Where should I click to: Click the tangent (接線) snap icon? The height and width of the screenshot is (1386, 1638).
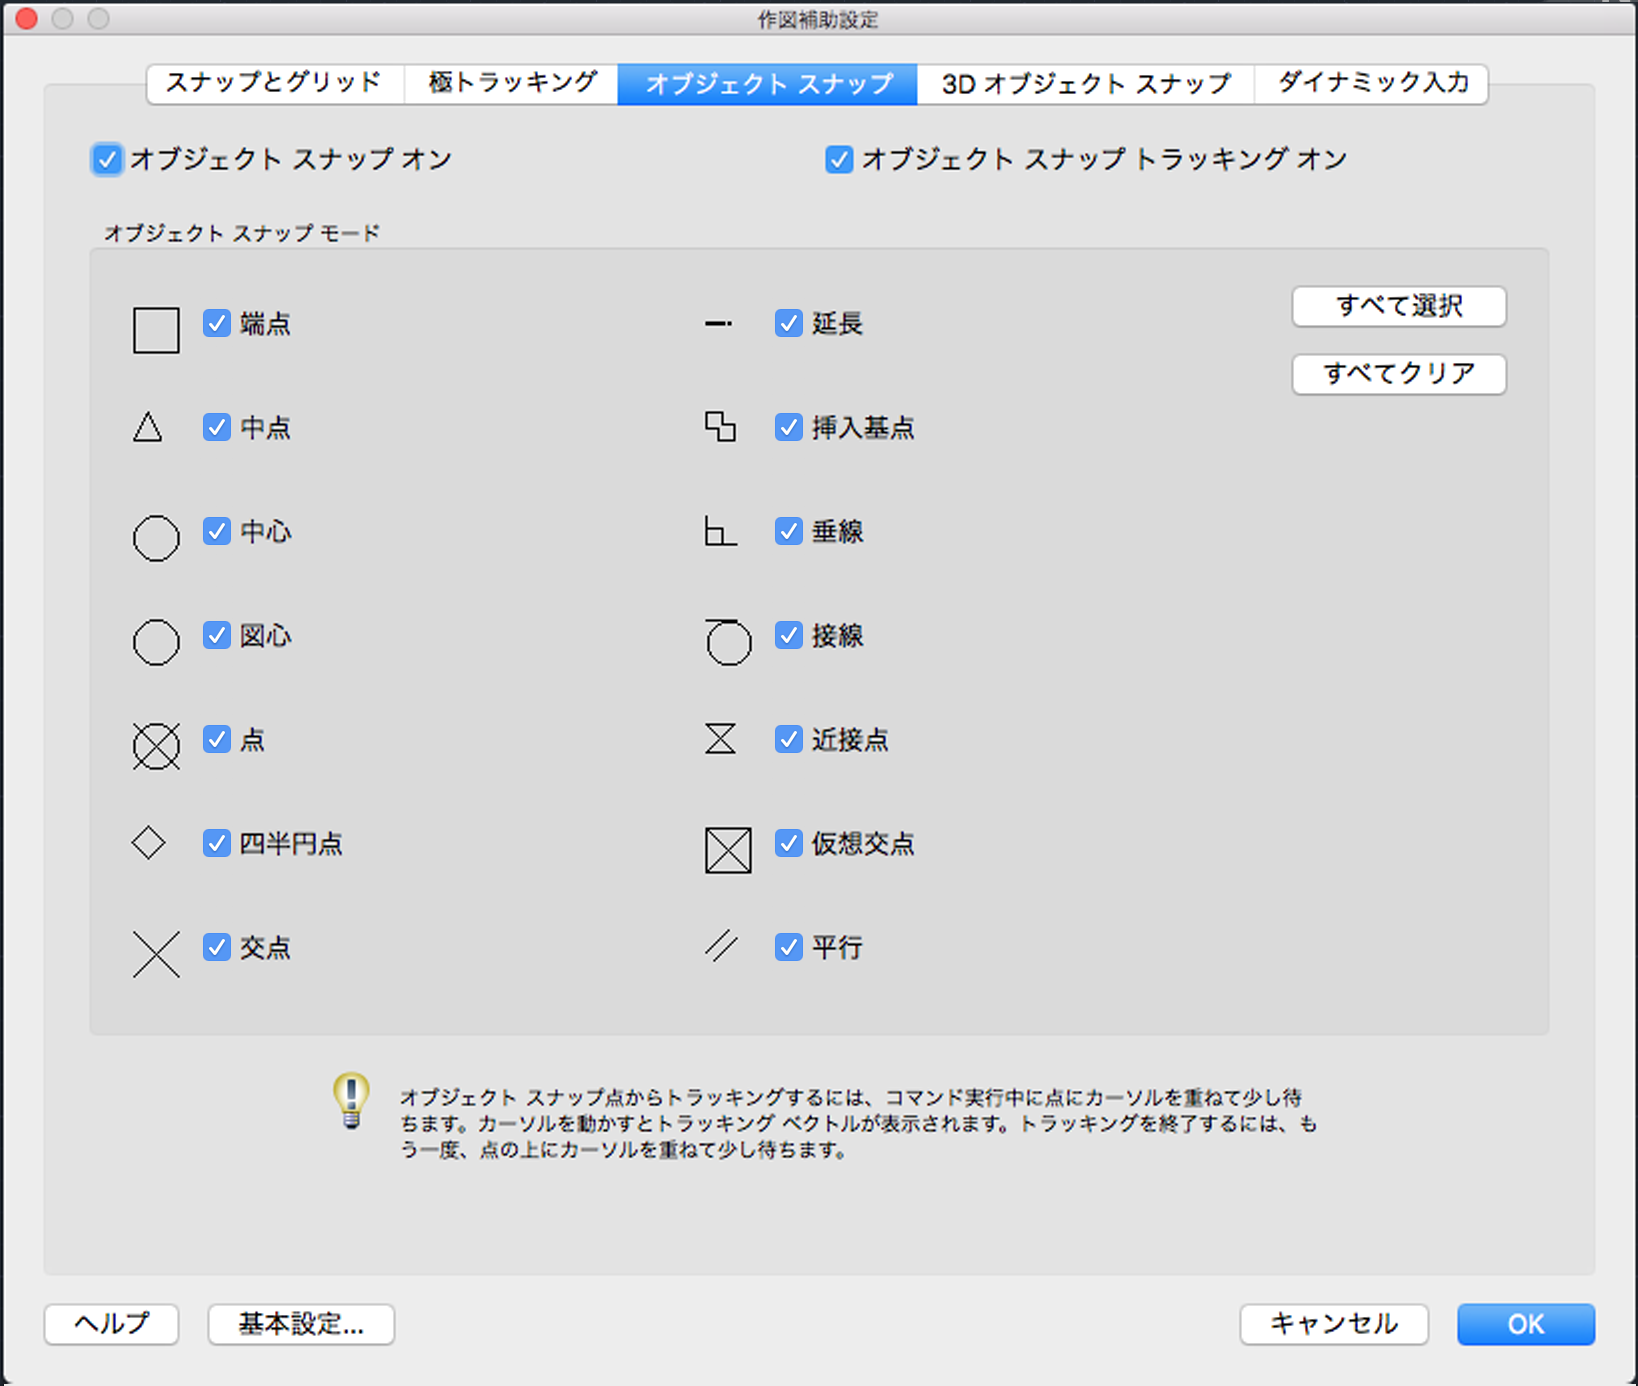[727, 641]
